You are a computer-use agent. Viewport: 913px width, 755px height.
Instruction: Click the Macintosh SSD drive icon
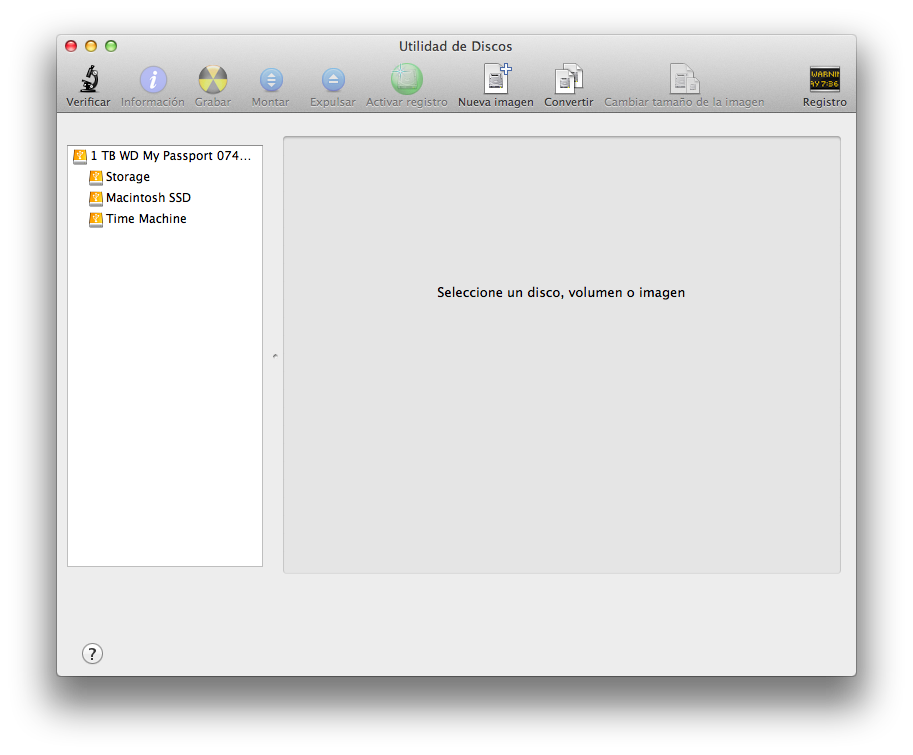pyautogui.click(x=95, y=198)
